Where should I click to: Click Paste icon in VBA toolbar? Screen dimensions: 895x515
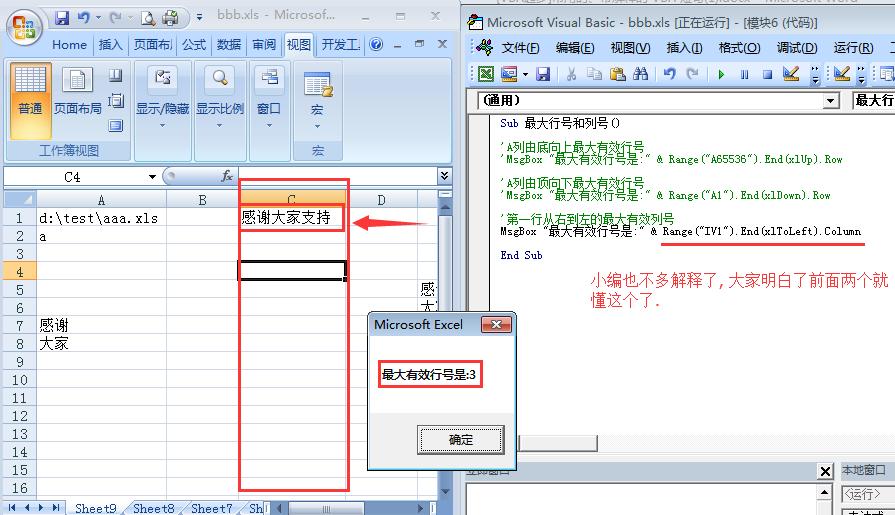(618, 74)
